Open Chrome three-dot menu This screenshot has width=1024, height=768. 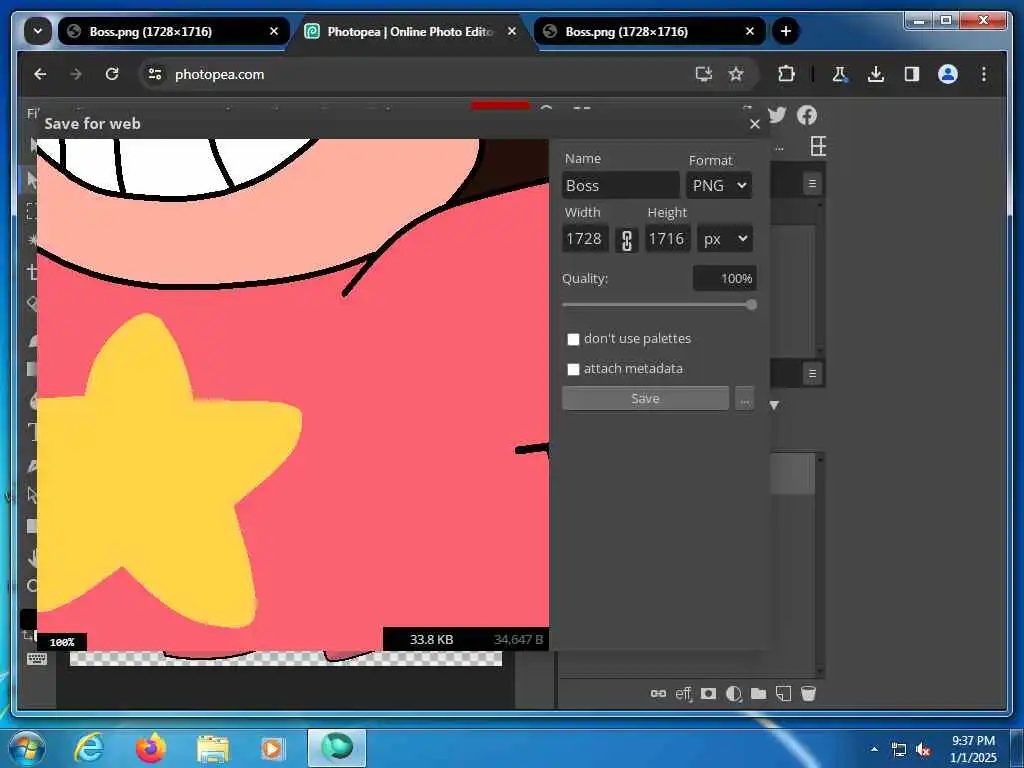pyautogui.click(x=984, y=74)
